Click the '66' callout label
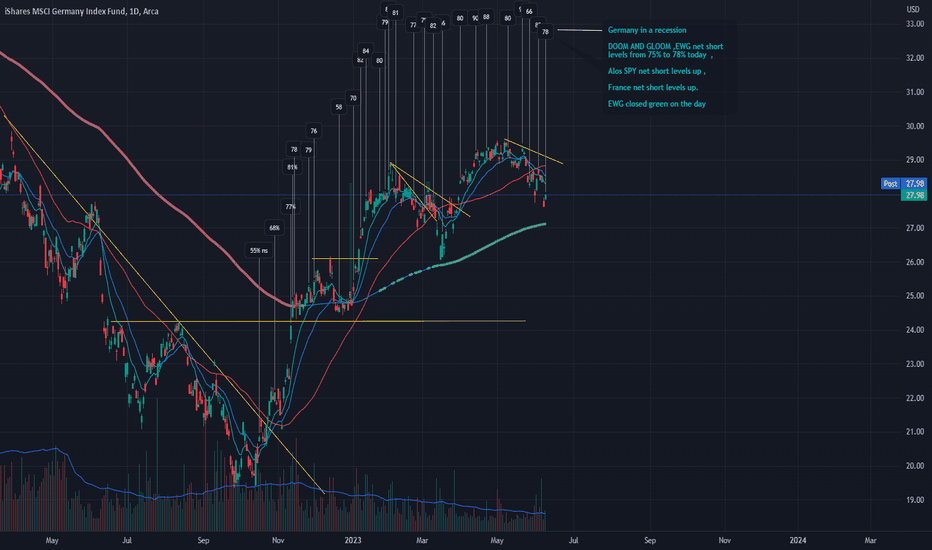Image resolution: width=932 pixels, height=550 pixels. tap(529, 11)
